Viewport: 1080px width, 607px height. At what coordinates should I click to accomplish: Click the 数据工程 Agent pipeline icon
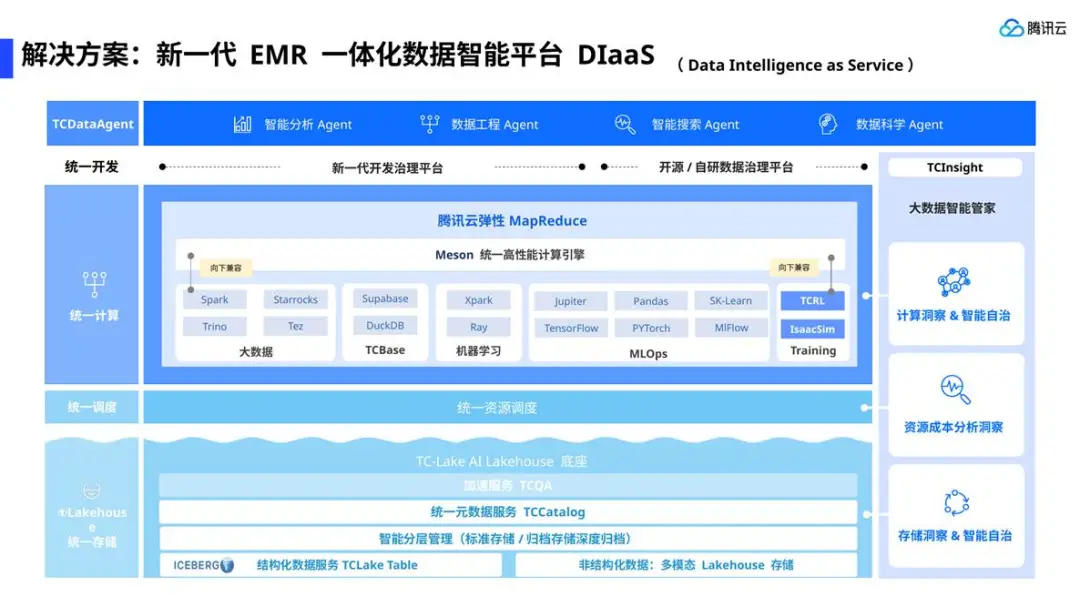429,124
